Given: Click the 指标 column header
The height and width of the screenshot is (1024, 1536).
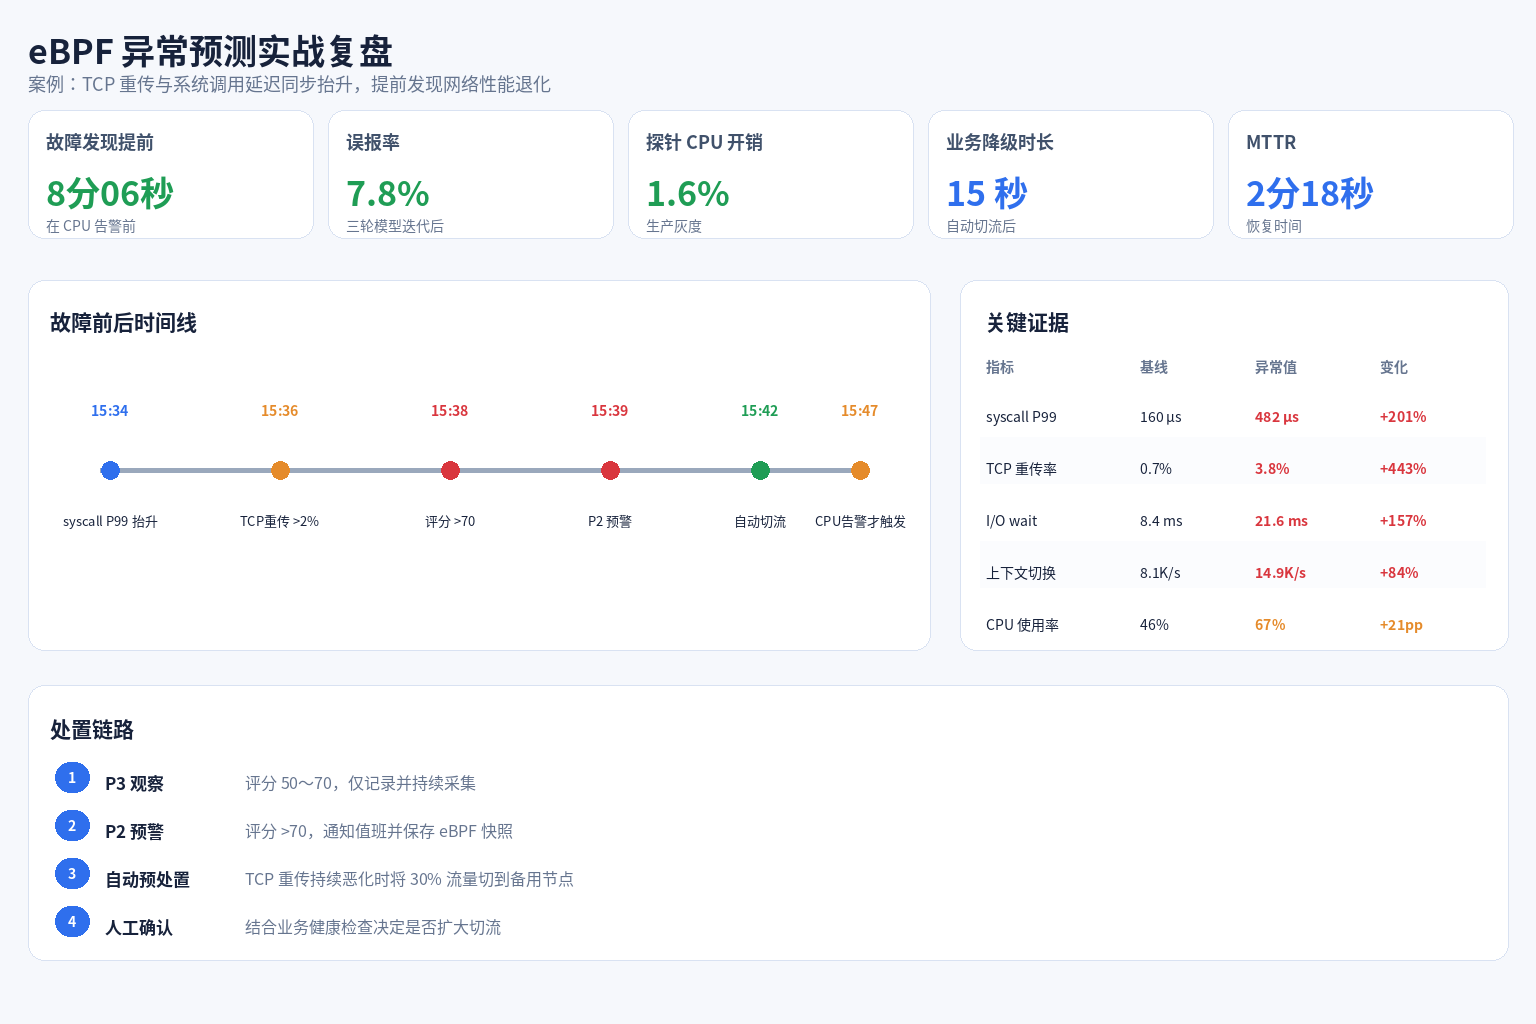Looking at the screenshot, I should (1000, 367).
